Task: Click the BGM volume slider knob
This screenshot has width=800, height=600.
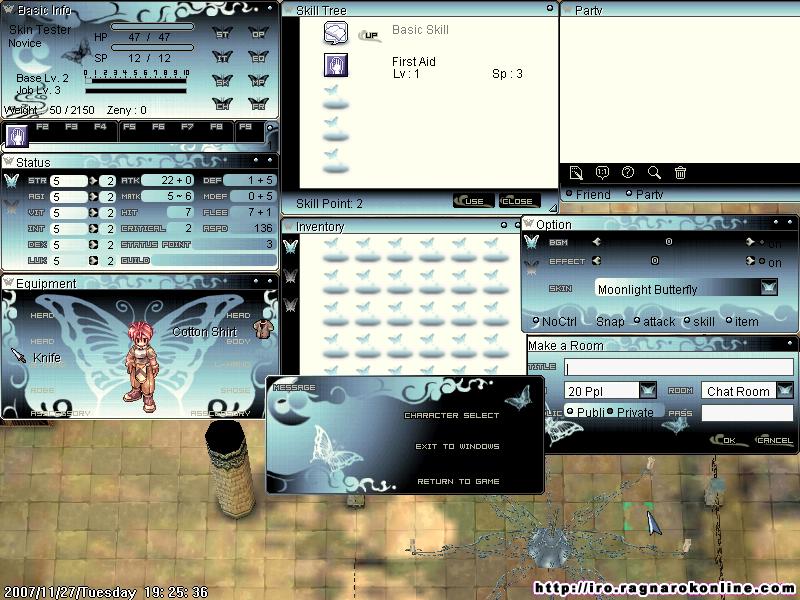Action: [x=668, y=242]
